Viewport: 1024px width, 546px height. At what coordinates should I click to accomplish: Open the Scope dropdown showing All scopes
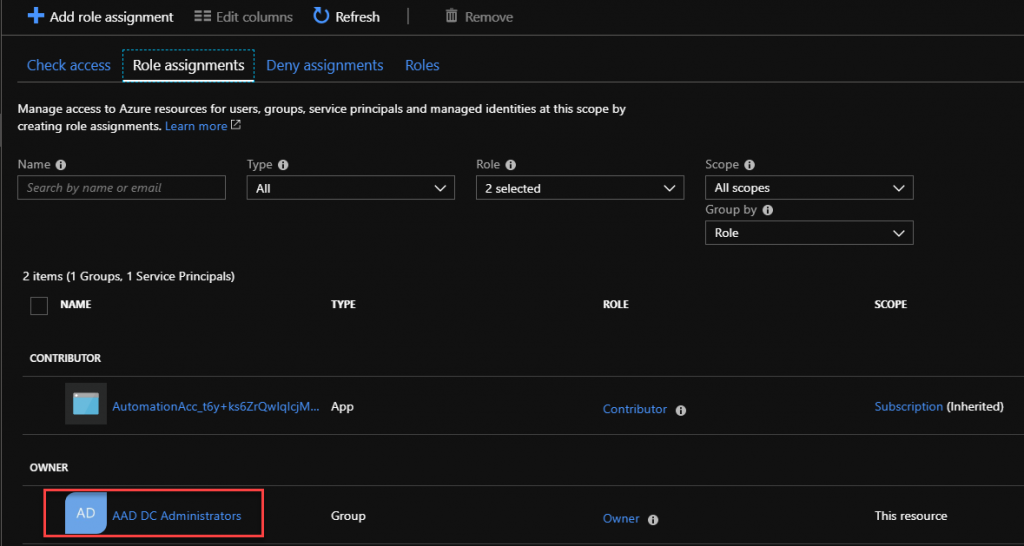(x=809, y=188)
